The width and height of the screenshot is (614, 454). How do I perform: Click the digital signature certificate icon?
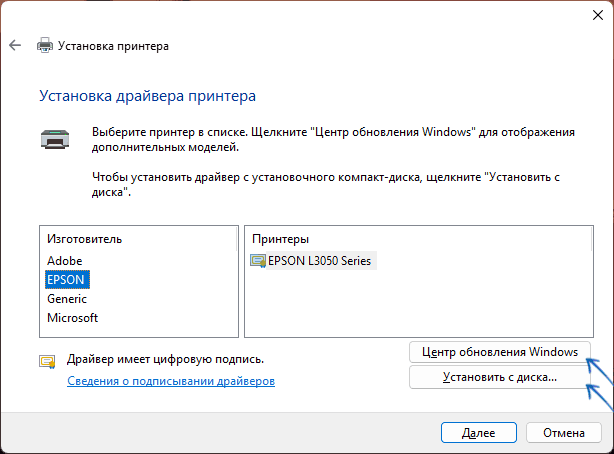(47, 361)
